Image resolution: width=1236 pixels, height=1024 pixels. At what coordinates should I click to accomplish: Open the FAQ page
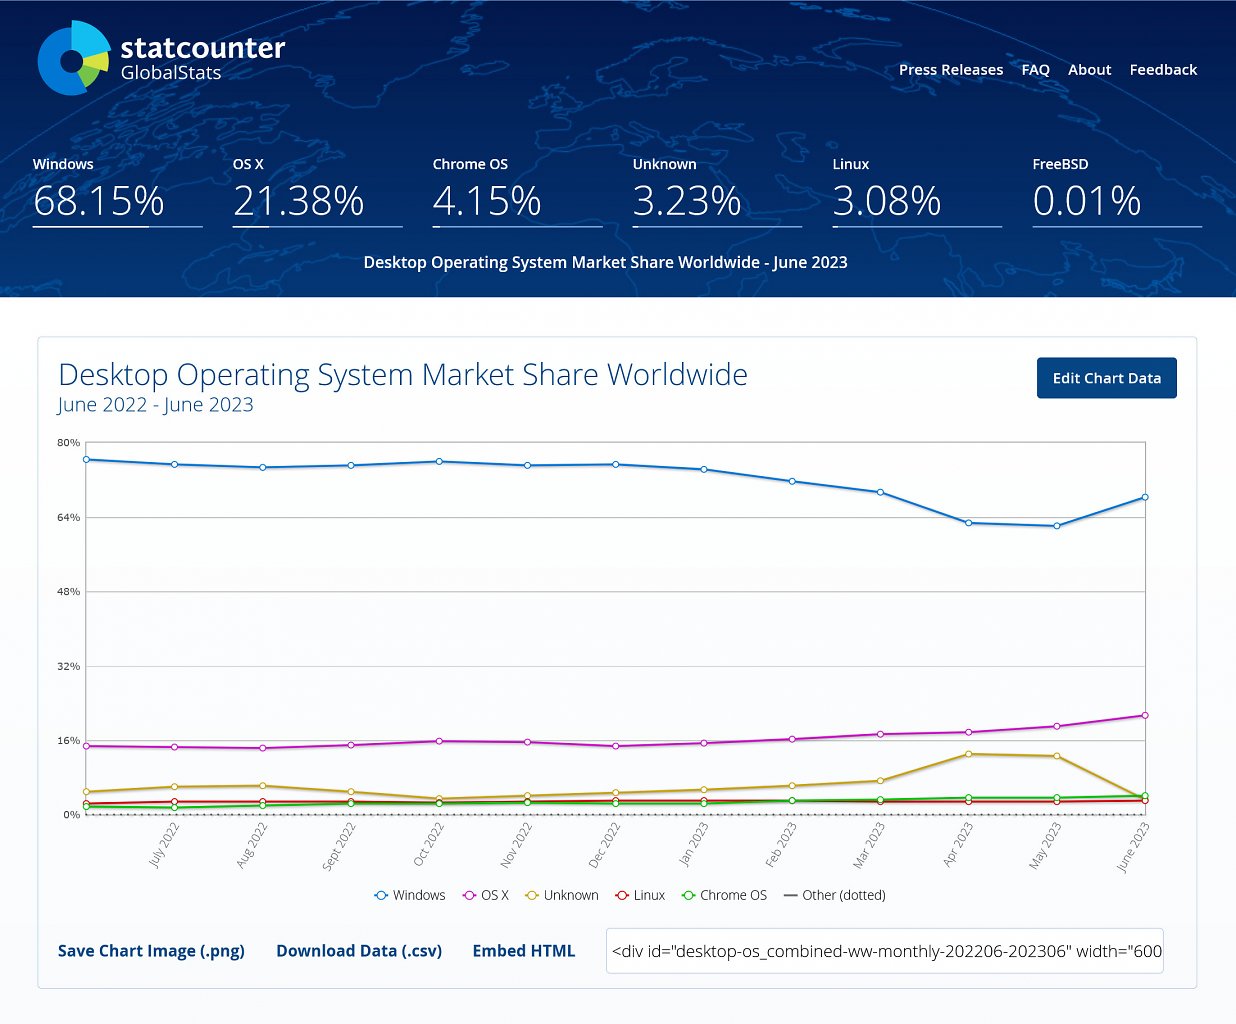pos(1035,70)
